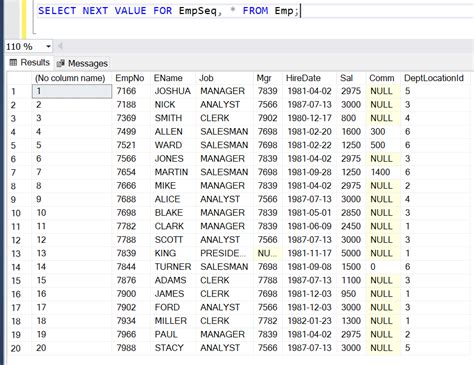Click the truncated NU... Mgr cell for KING
The width and height of the screenshot is (474, 365).
tap(267, 253)
